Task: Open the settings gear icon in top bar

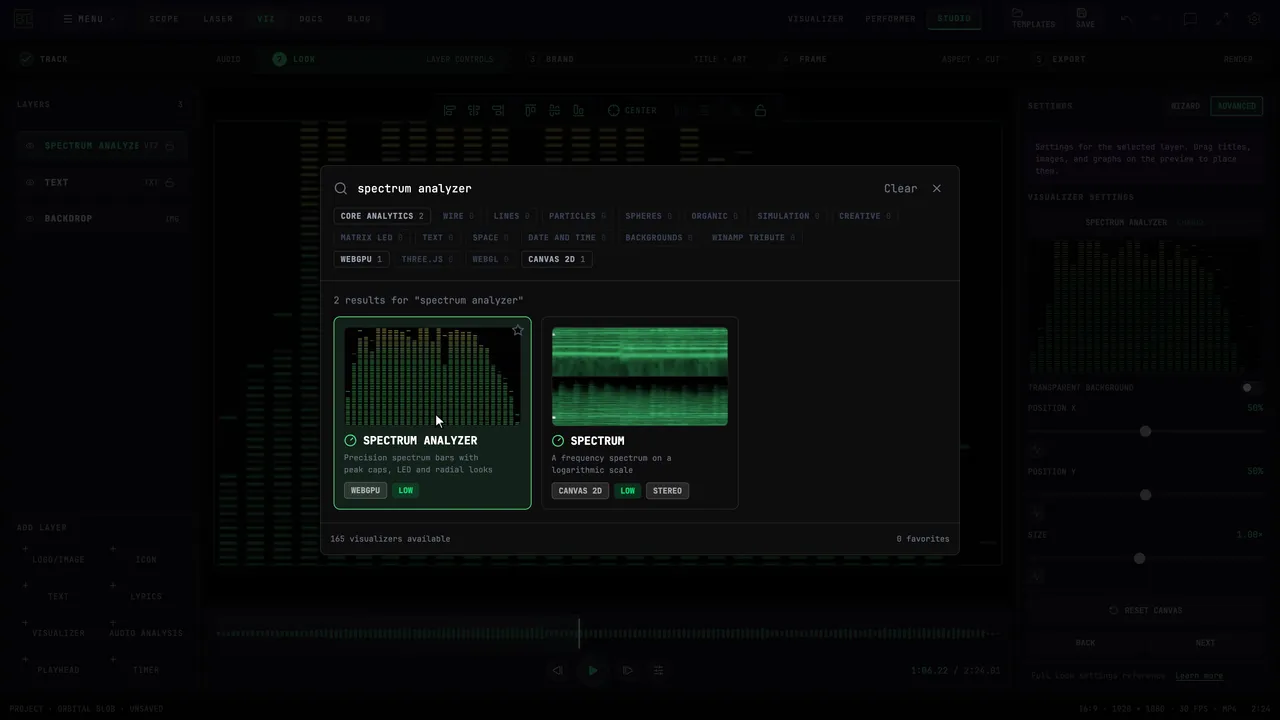Action: 1254,19
